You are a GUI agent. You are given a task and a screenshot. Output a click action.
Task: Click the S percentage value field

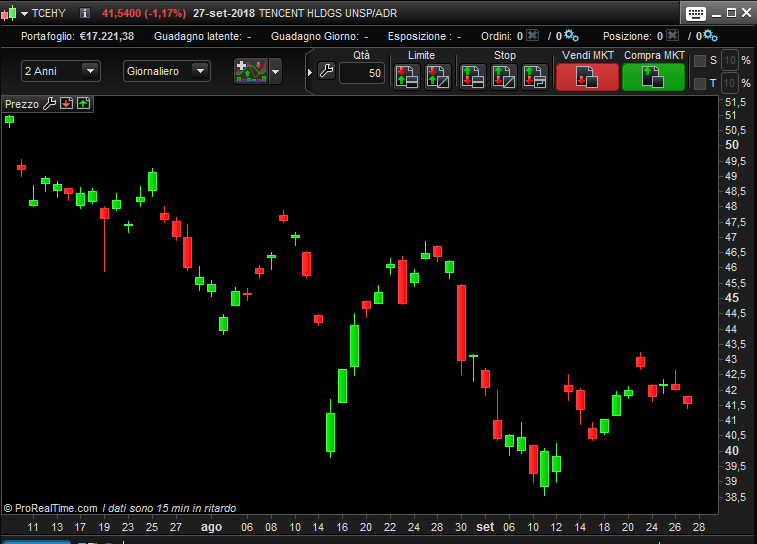[x=729, y=60]
